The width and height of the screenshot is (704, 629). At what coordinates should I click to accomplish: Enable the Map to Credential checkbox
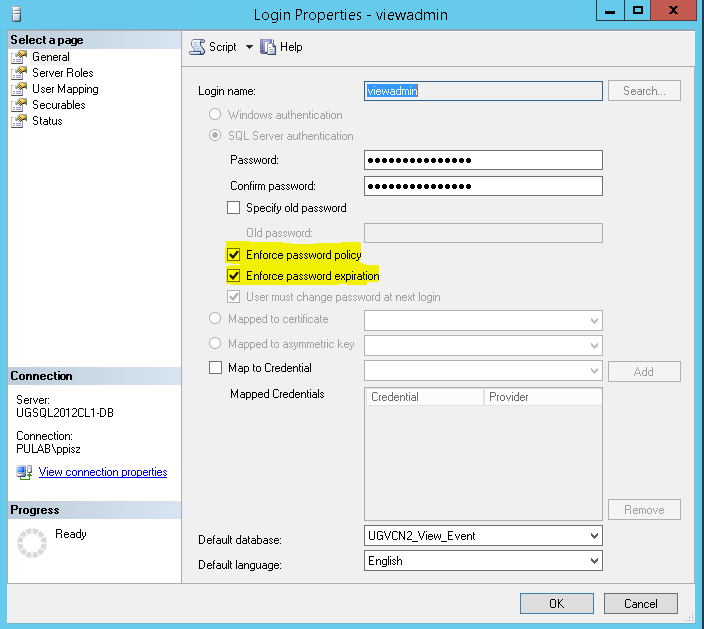click(x=216, y=368)
